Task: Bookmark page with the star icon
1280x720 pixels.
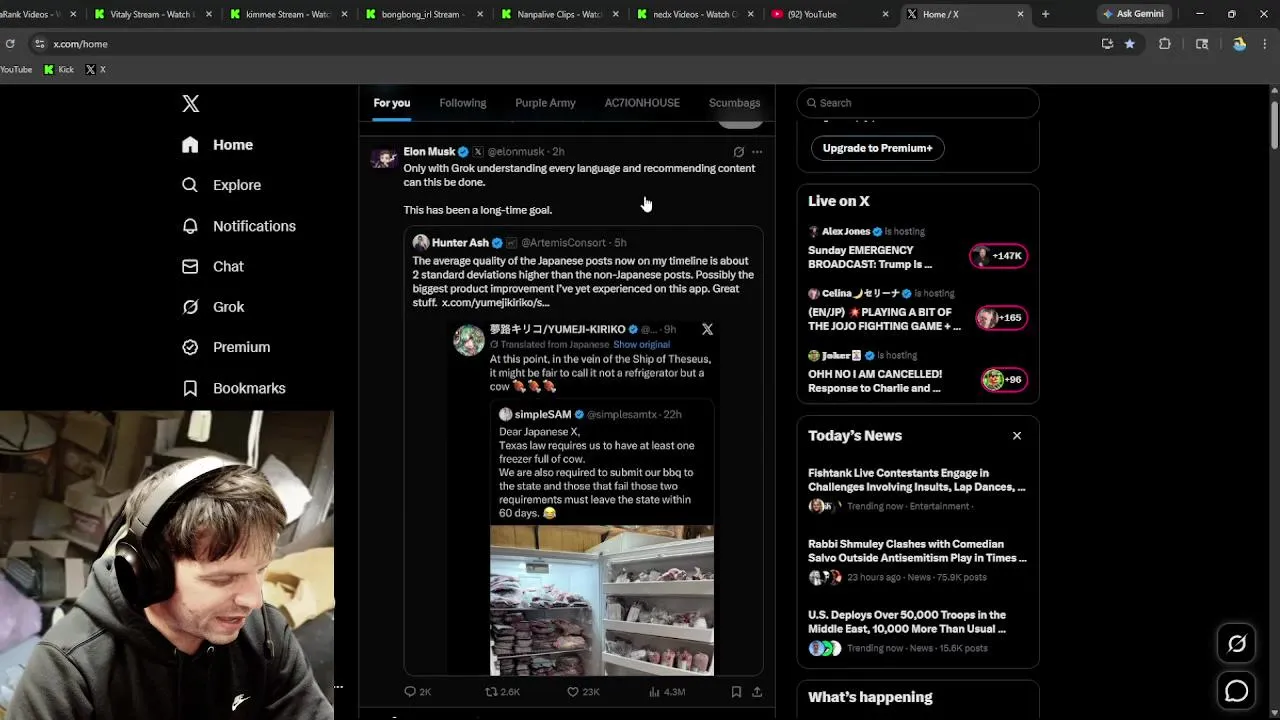Action: [1130, 44]
